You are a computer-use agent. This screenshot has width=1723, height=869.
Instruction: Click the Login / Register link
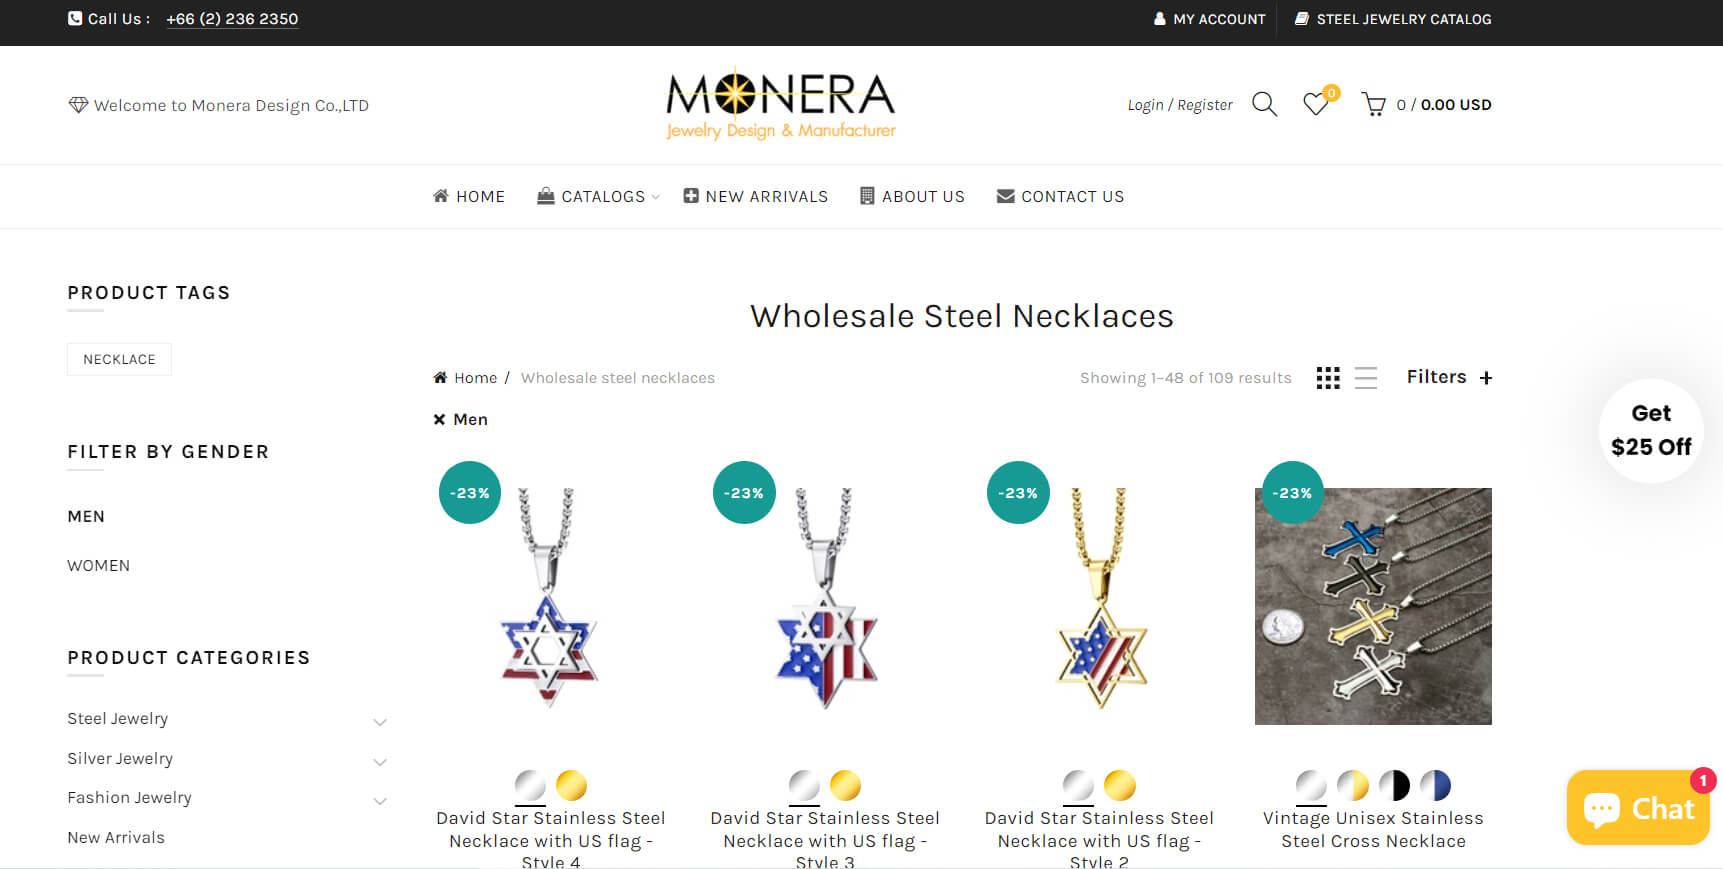pyautogui.click(x=1180, y=105)
